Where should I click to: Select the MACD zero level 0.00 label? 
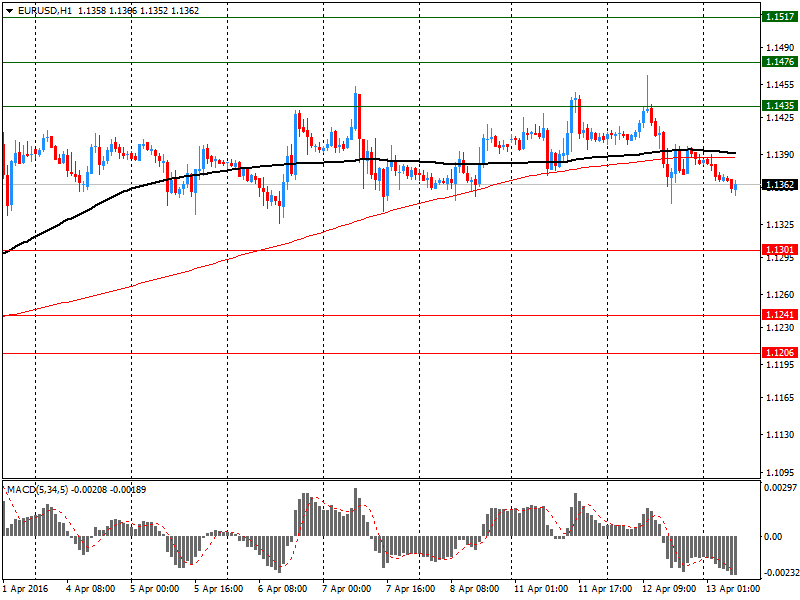(773, 537)
